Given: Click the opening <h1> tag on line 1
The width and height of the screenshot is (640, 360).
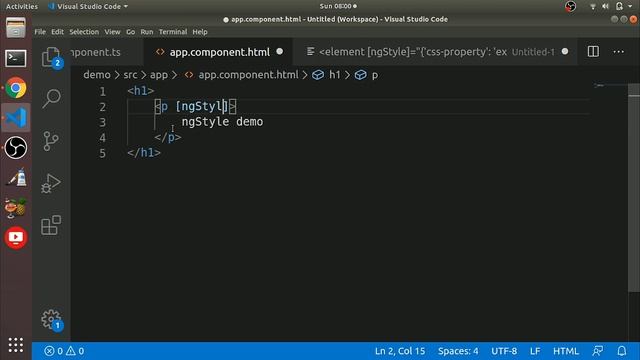Looking at the screenshot, I should (141, 91).
